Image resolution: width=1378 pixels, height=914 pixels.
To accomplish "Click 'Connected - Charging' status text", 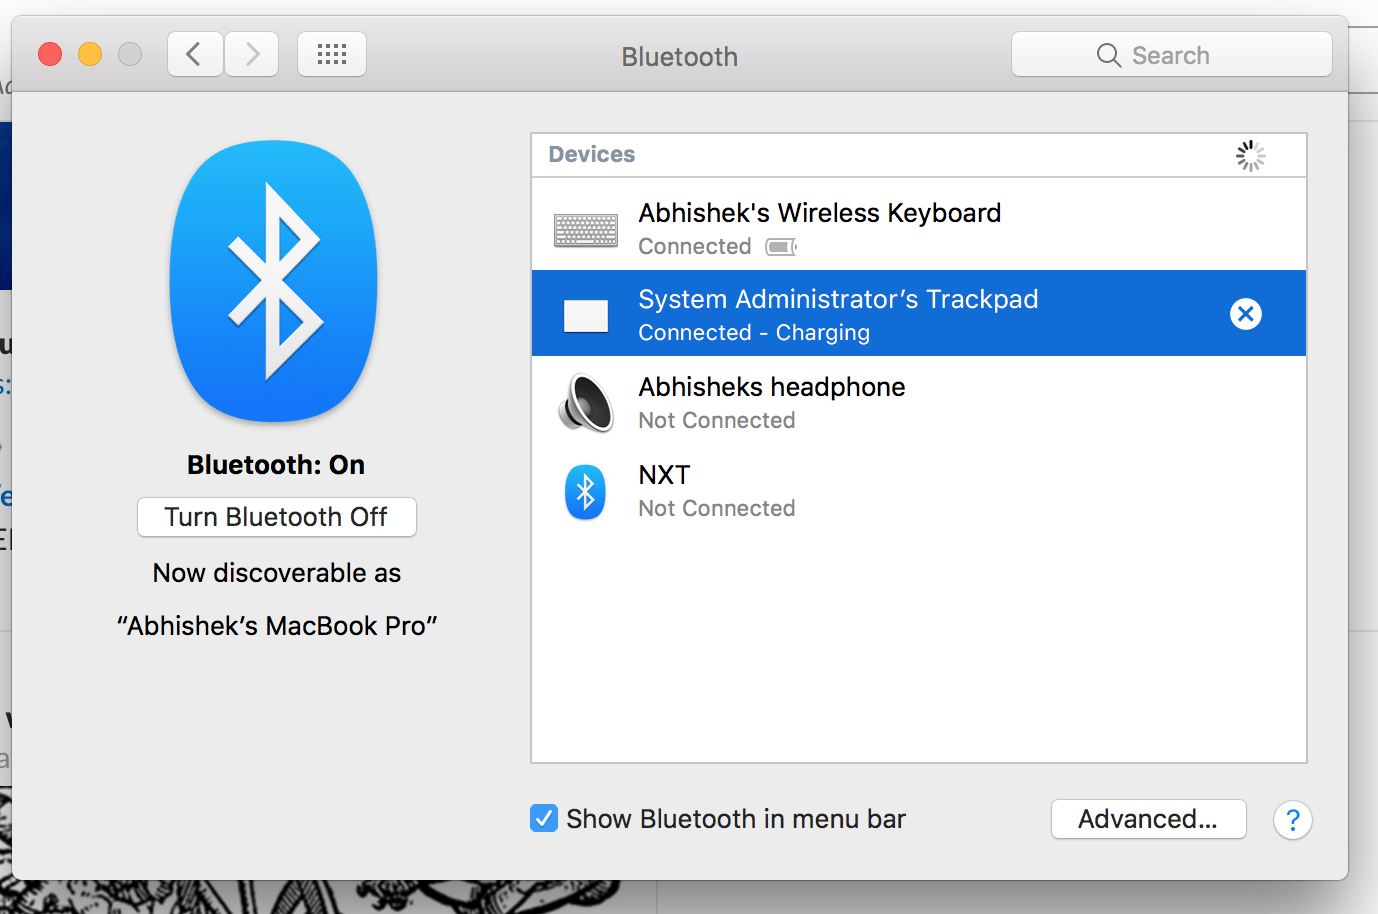I will coord(754,333).
